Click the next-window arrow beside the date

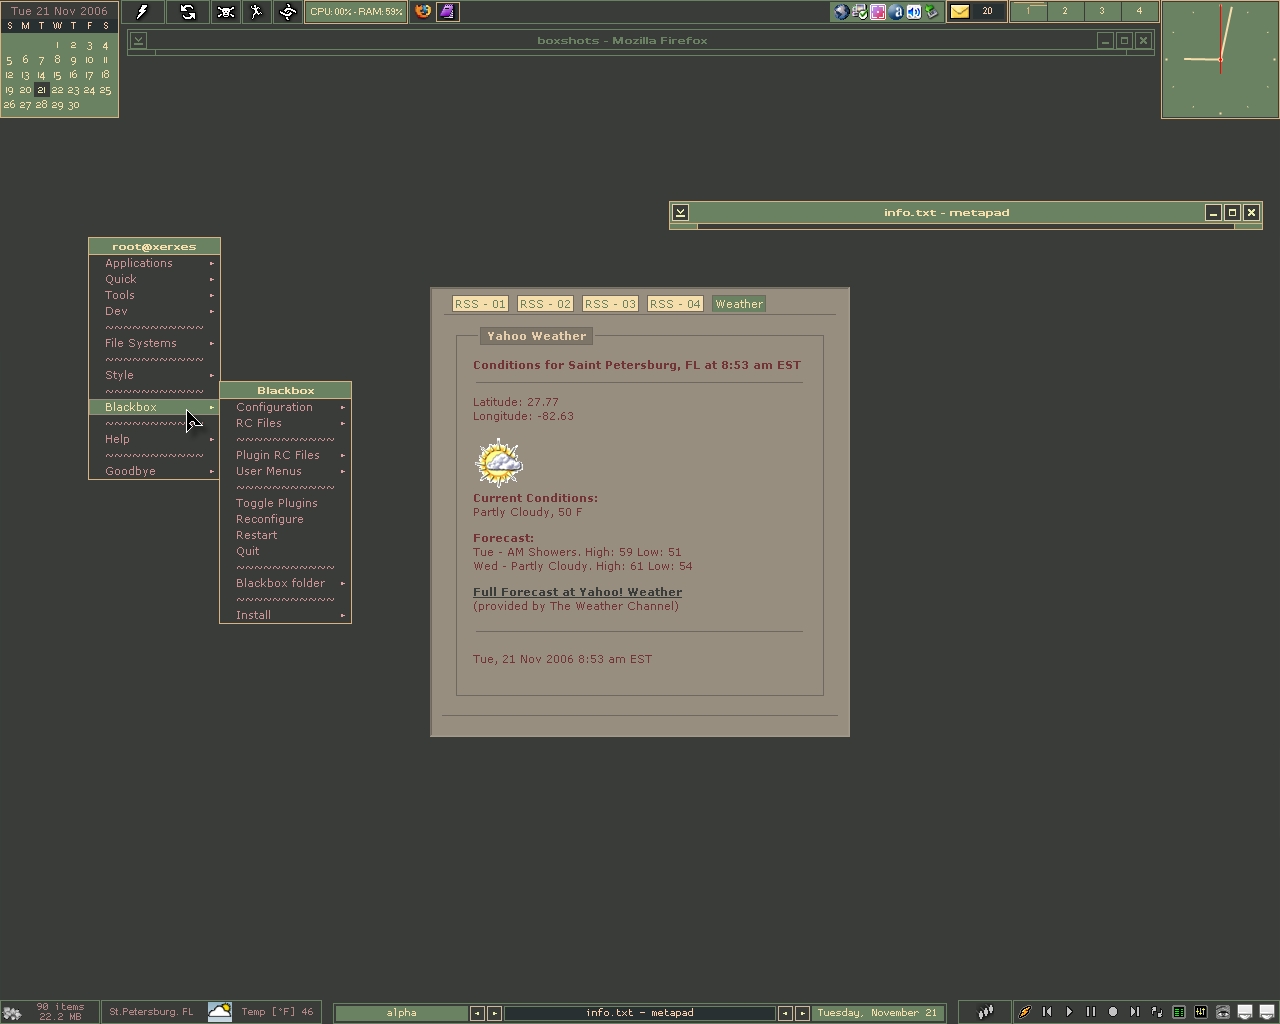pos(802,1013)
